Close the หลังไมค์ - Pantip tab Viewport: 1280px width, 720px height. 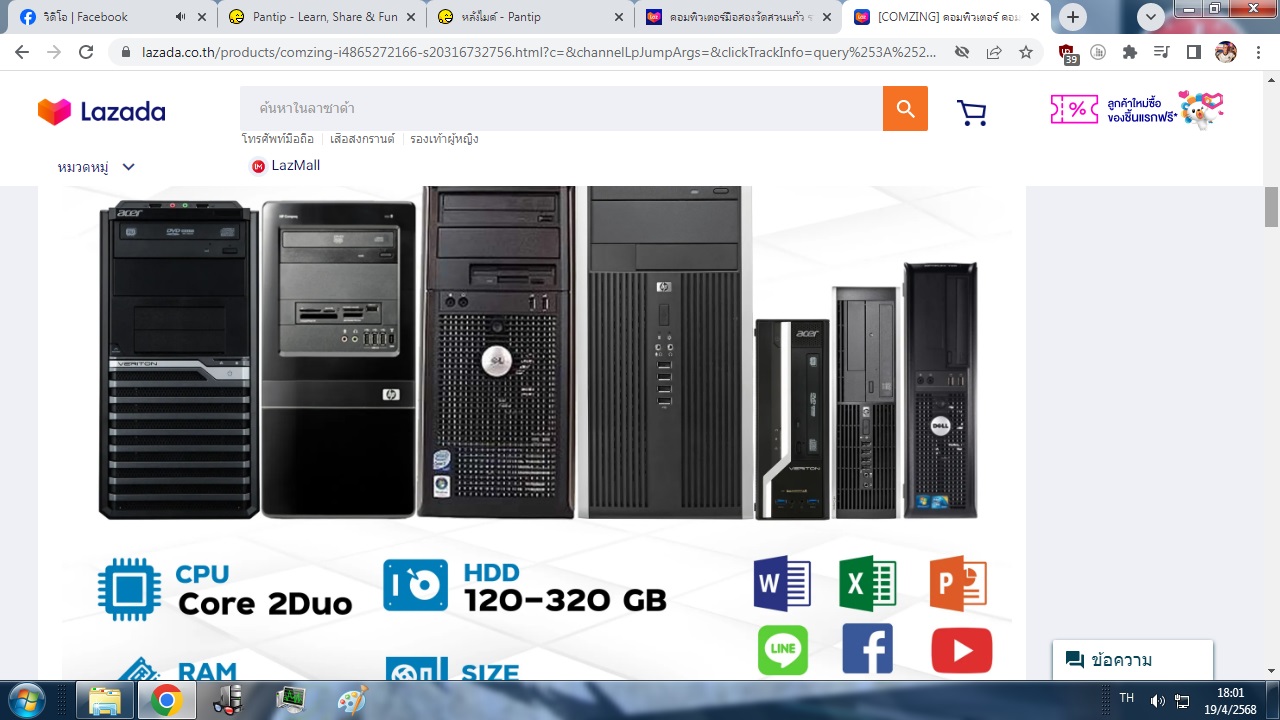(x=618, y=17)
